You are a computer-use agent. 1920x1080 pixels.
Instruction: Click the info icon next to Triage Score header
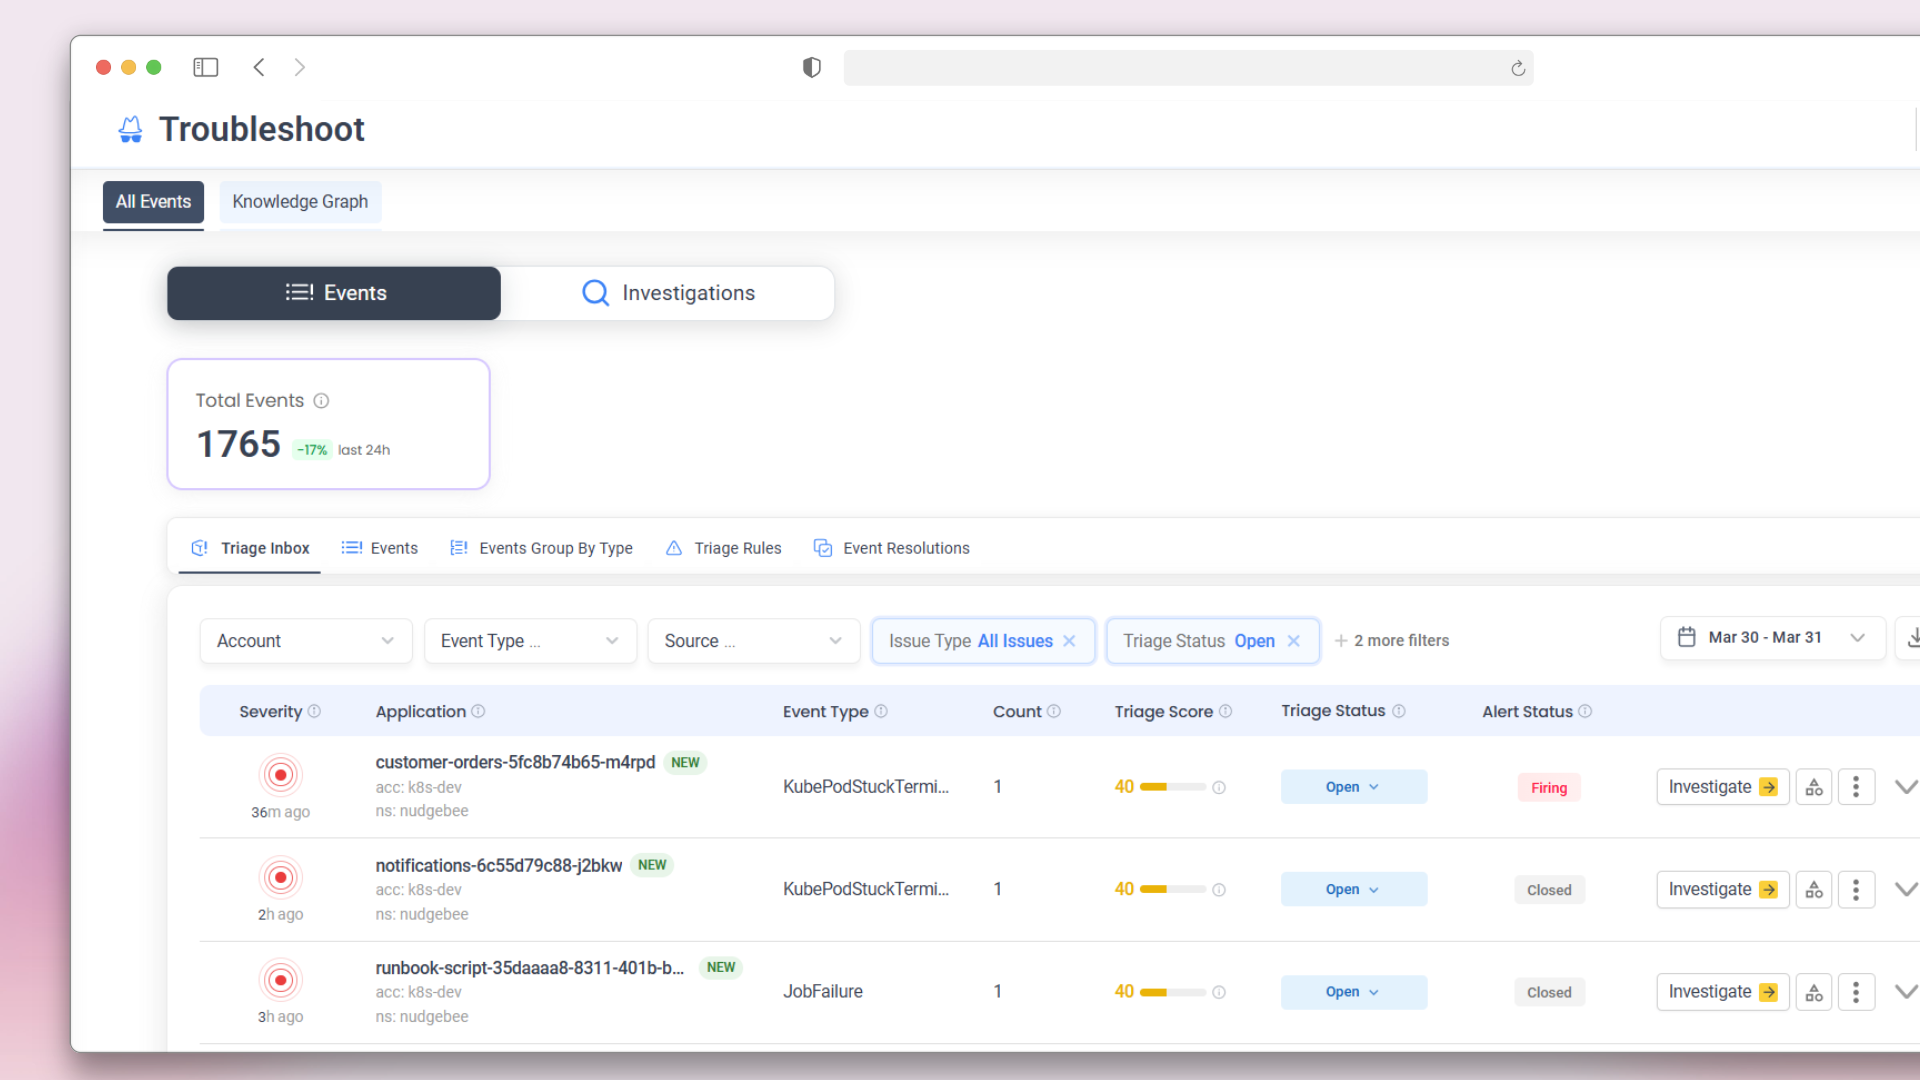click(1227, 711)
